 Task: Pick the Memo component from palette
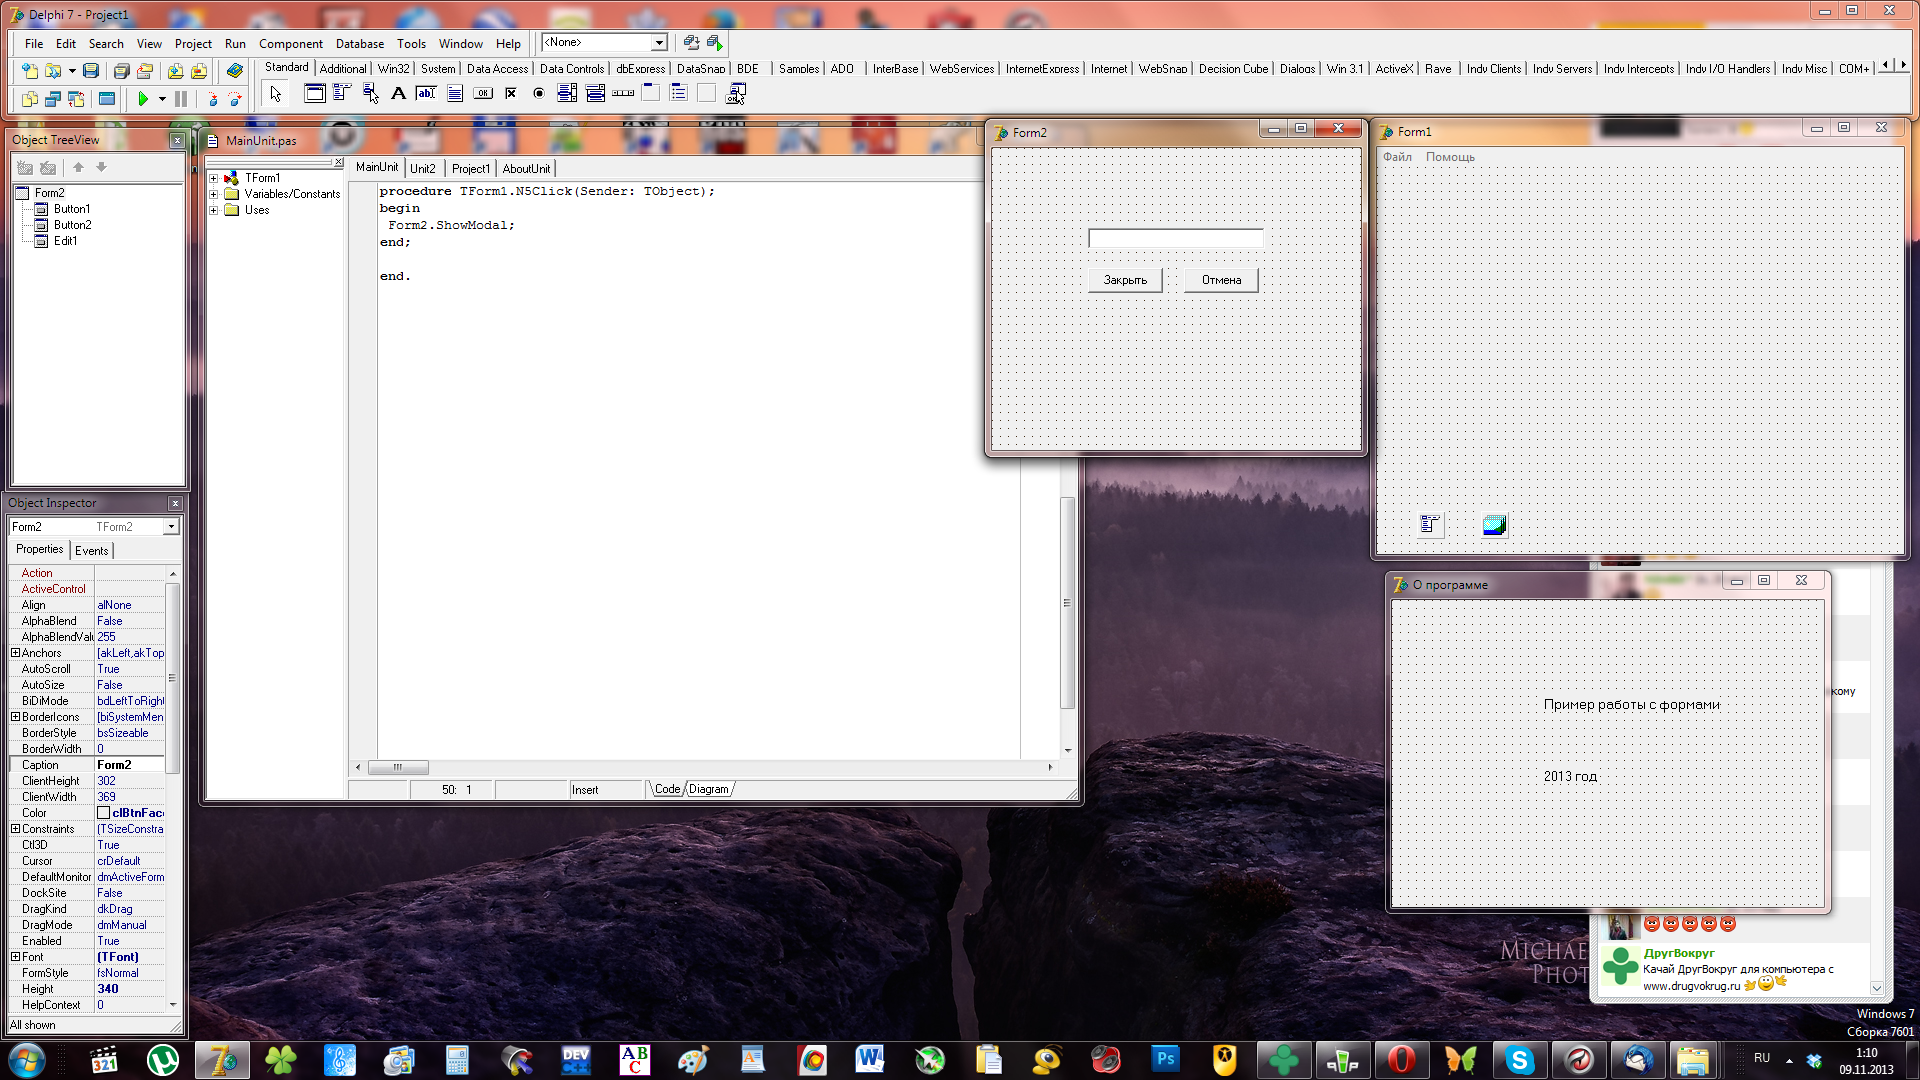(x=454, y=94)
